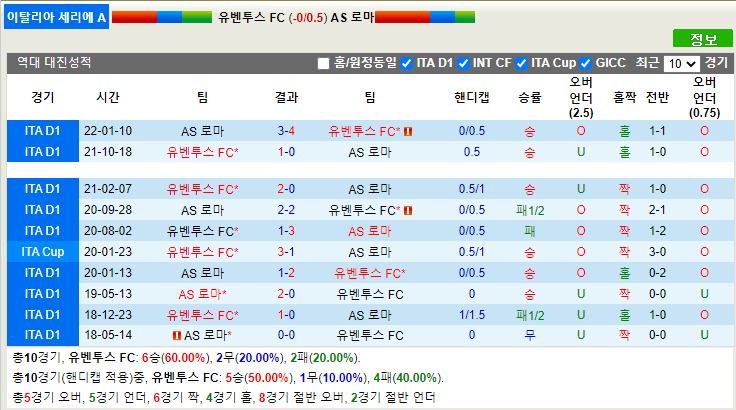Click AS 로마 away team in 20-08-02 row
The image size is (736, 410).
click(370, 231)
